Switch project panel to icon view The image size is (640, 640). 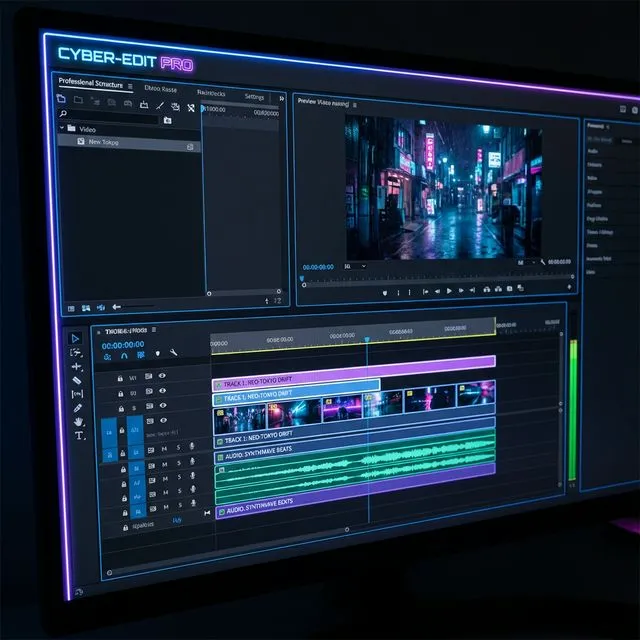86,308
